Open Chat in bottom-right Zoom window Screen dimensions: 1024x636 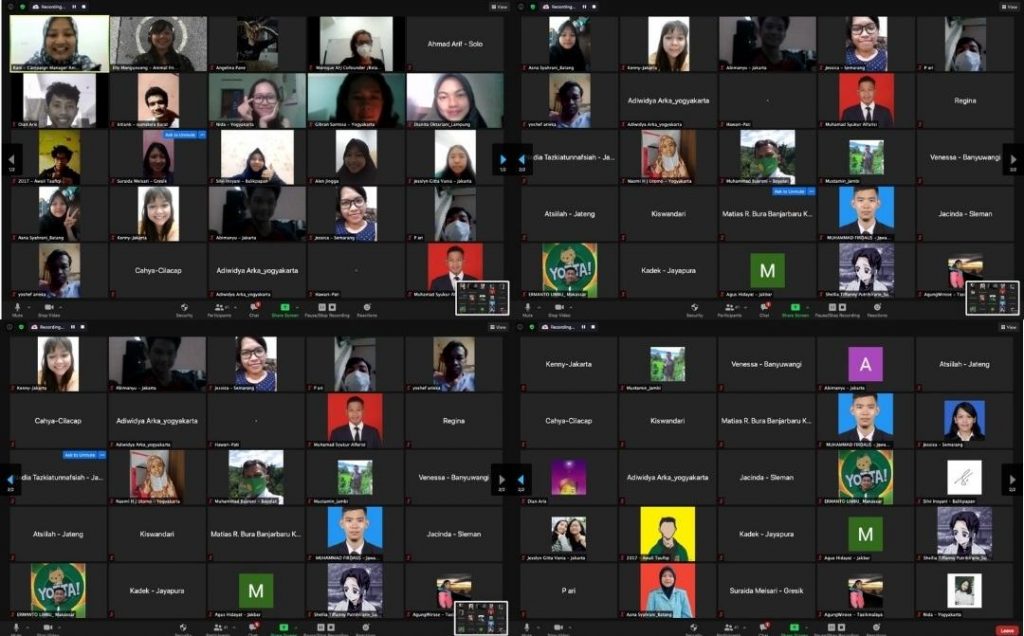pyautogui.click(x=764, y=628)
